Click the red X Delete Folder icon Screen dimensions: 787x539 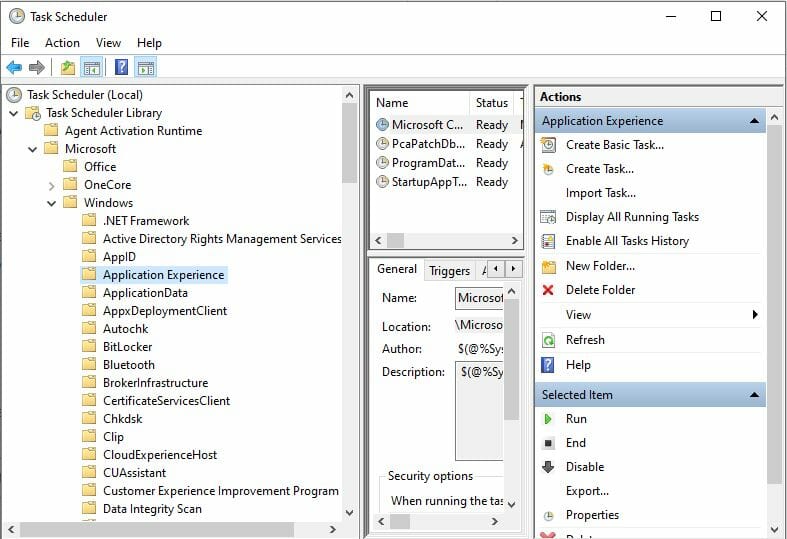(548, 290)
